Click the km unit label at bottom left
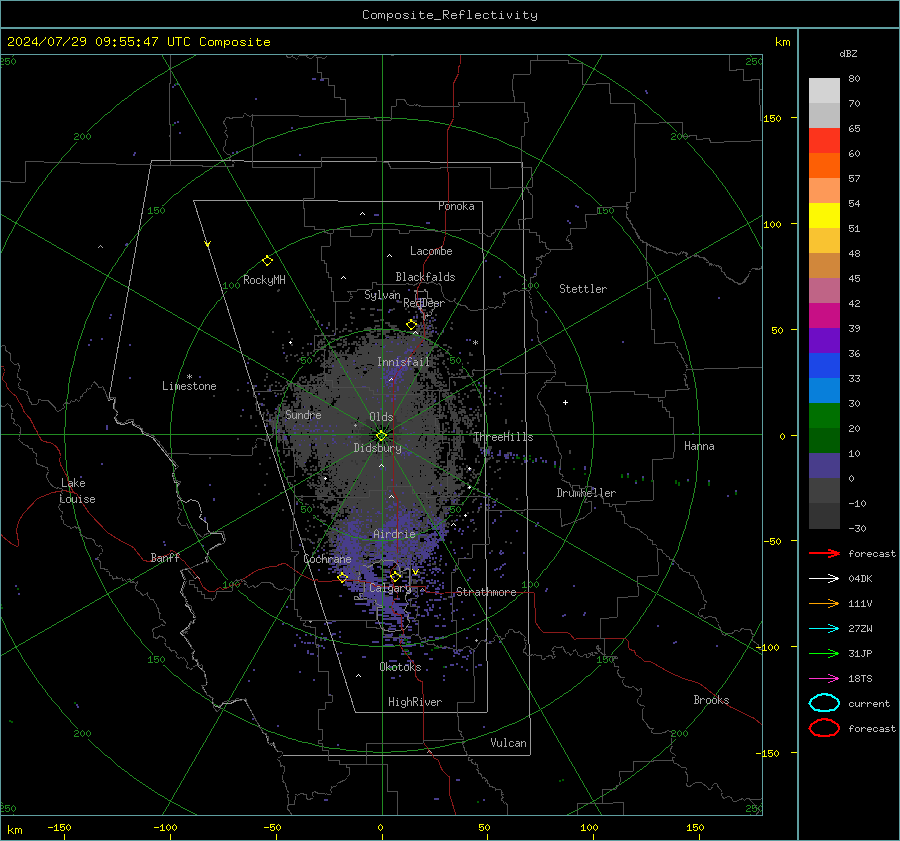 point(15,830)
